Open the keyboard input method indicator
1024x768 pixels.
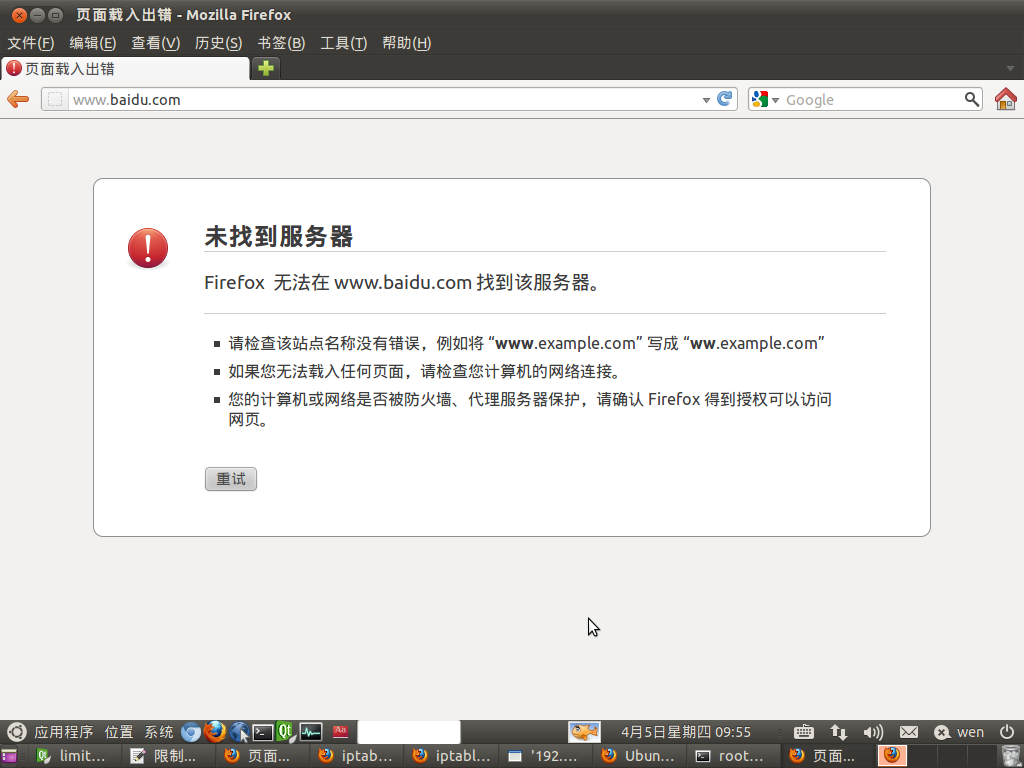pyautogui.click(x=803, y=732)
